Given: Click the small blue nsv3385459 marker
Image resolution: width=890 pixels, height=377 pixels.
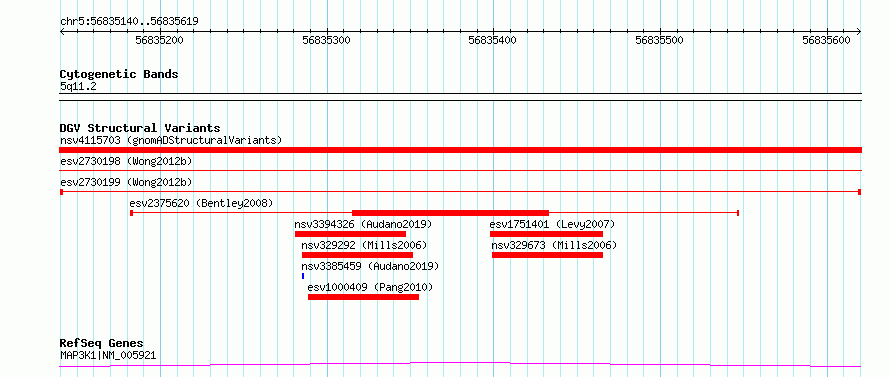Looking at the screenshot, I should point(303,276).
